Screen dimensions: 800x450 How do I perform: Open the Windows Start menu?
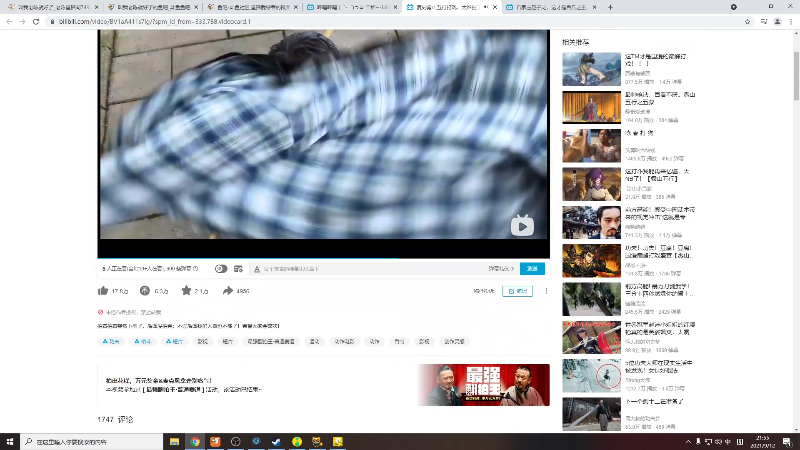click(10, 441)
